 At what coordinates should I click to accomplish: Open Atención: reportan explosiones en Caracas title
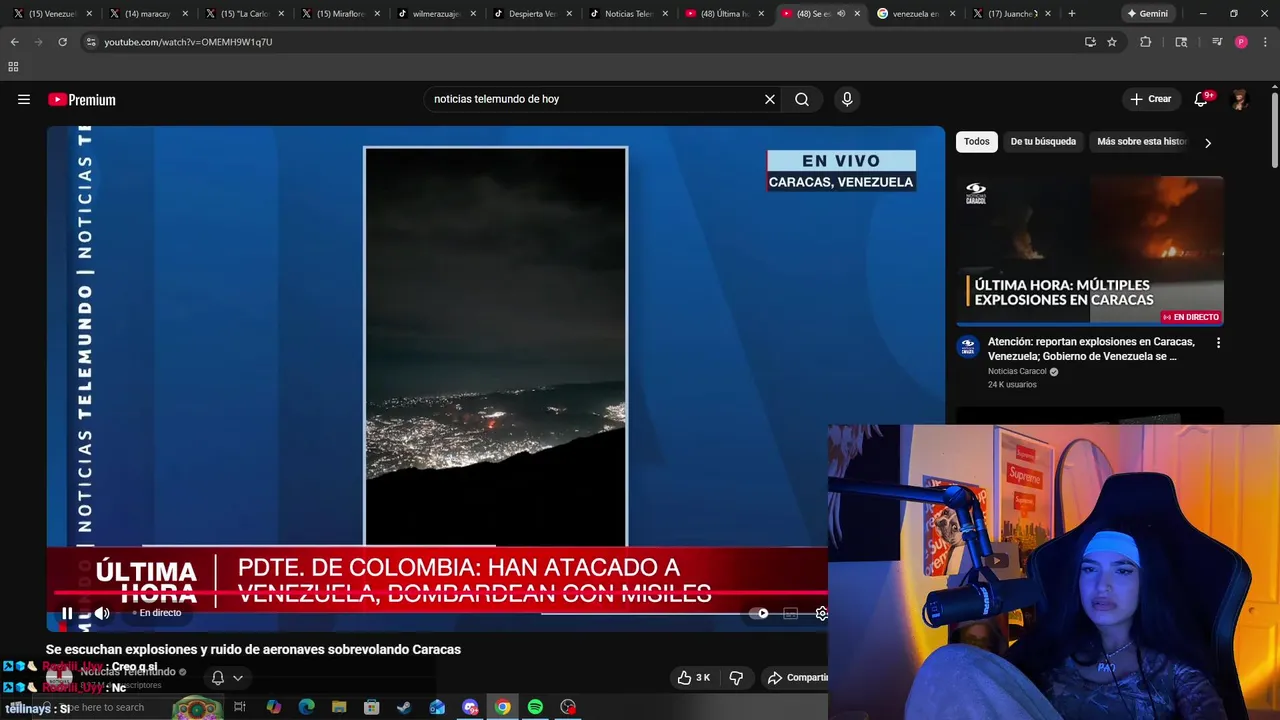point(1091,348)
